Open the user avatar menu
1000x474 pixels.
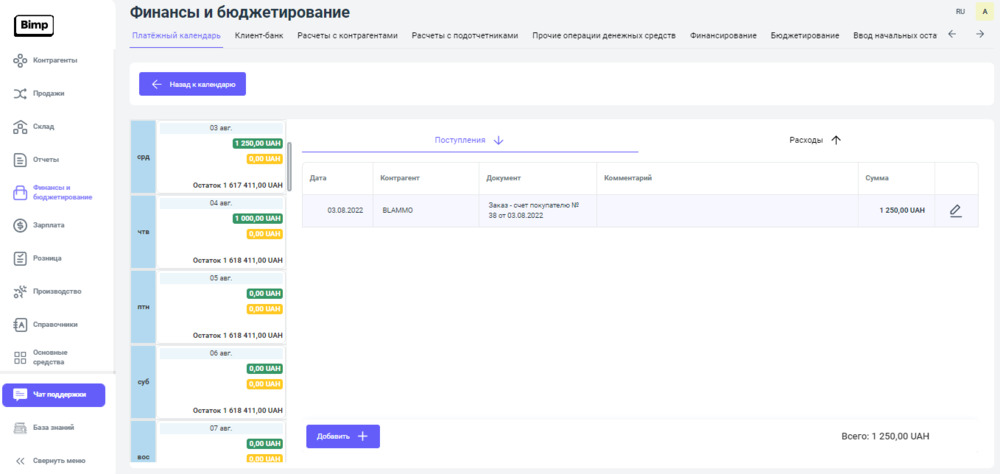coord(983,11)
